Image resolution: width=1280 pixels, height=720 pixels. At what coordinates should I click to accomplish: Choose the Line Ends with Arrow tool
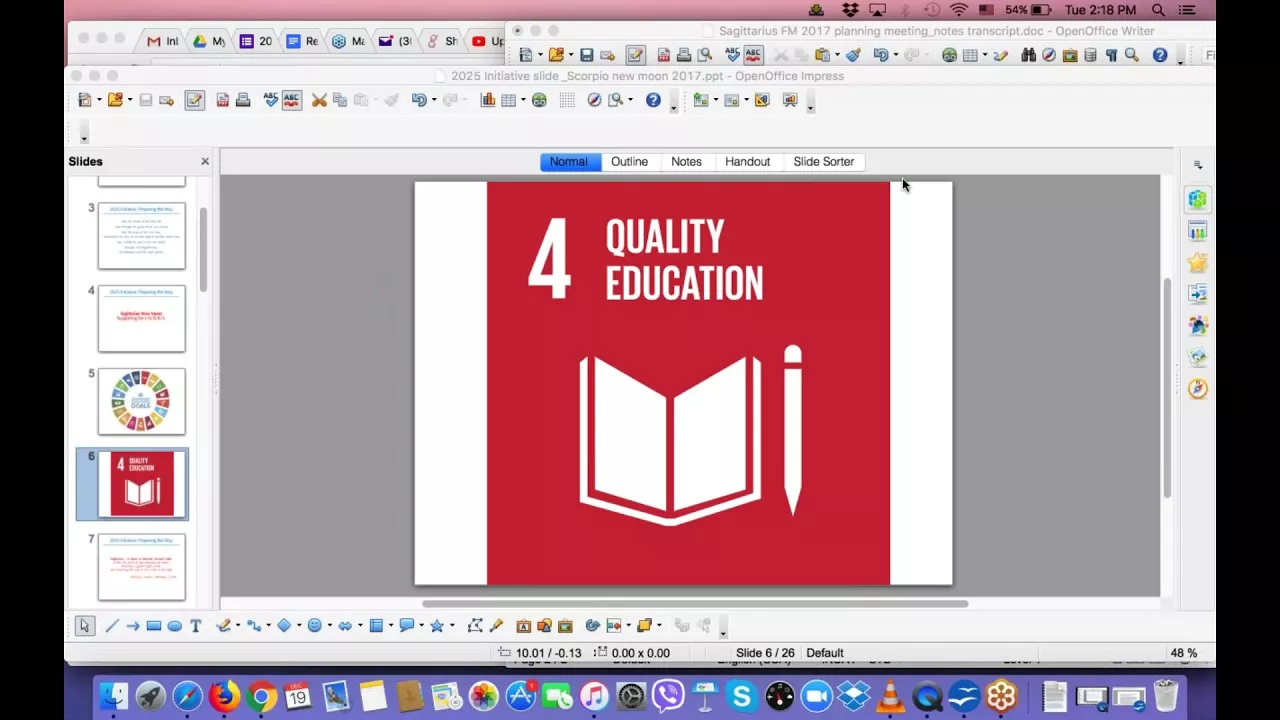(x=132, y=626)
